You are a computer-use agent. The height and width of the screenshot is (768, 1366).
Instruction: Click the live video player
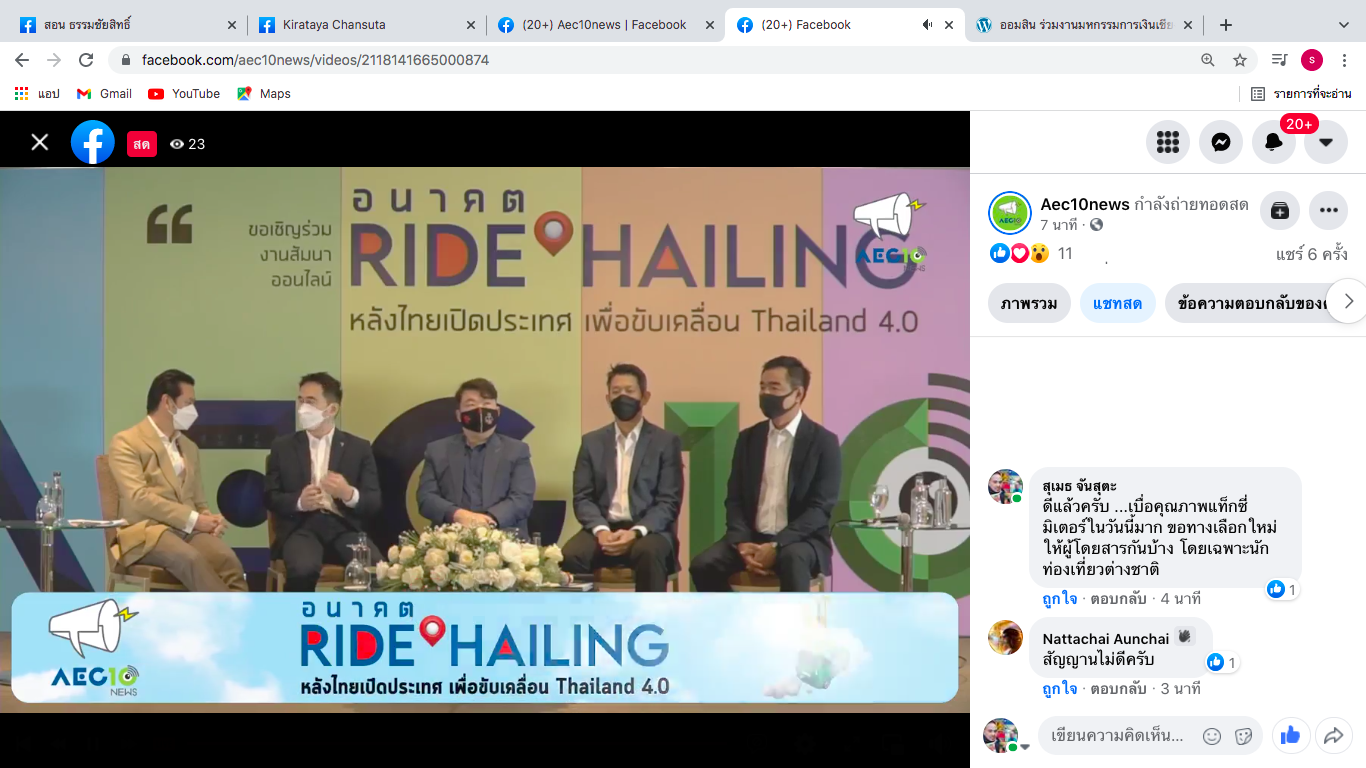[x=485, y=440]
